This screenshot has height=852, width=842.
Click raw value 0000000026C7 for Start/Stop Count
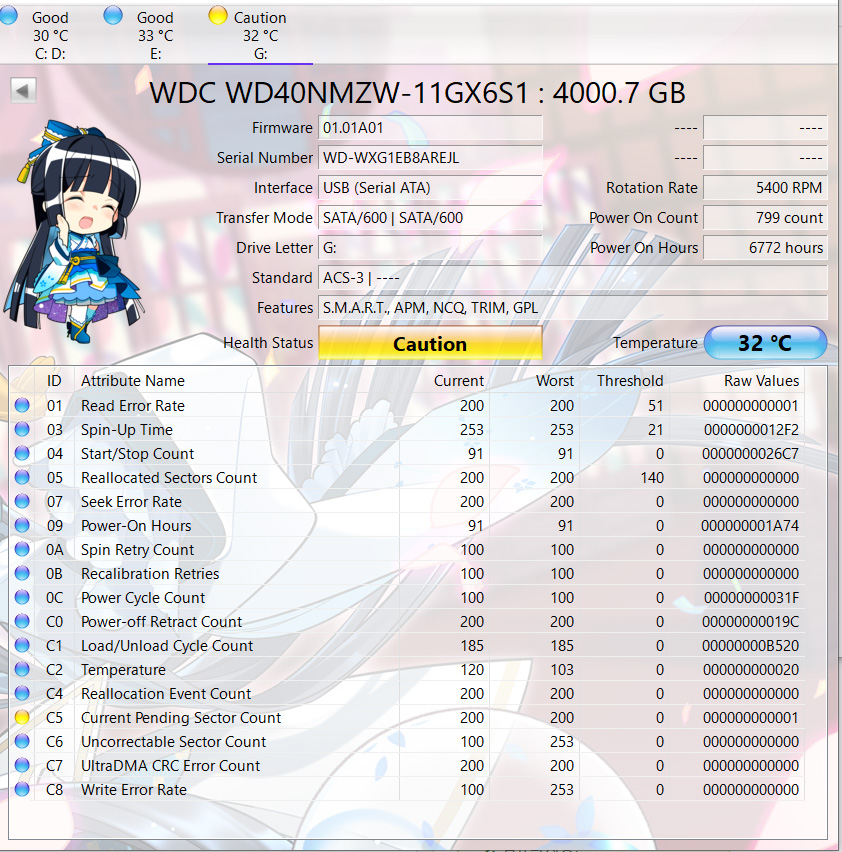[x=750, y=454]
